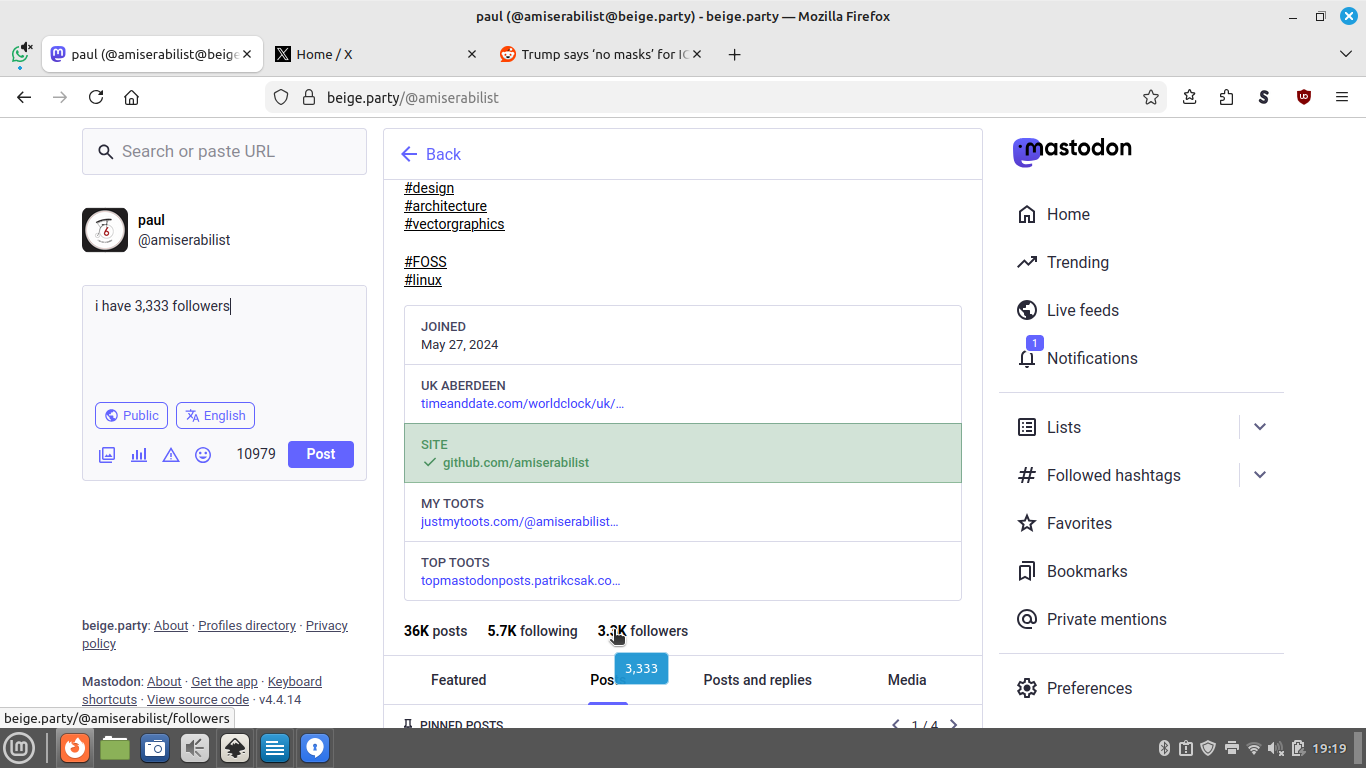Open the Public visibility dropdown
The height and width of the screenshot is (768, 1366).
(x=131, y=416)
